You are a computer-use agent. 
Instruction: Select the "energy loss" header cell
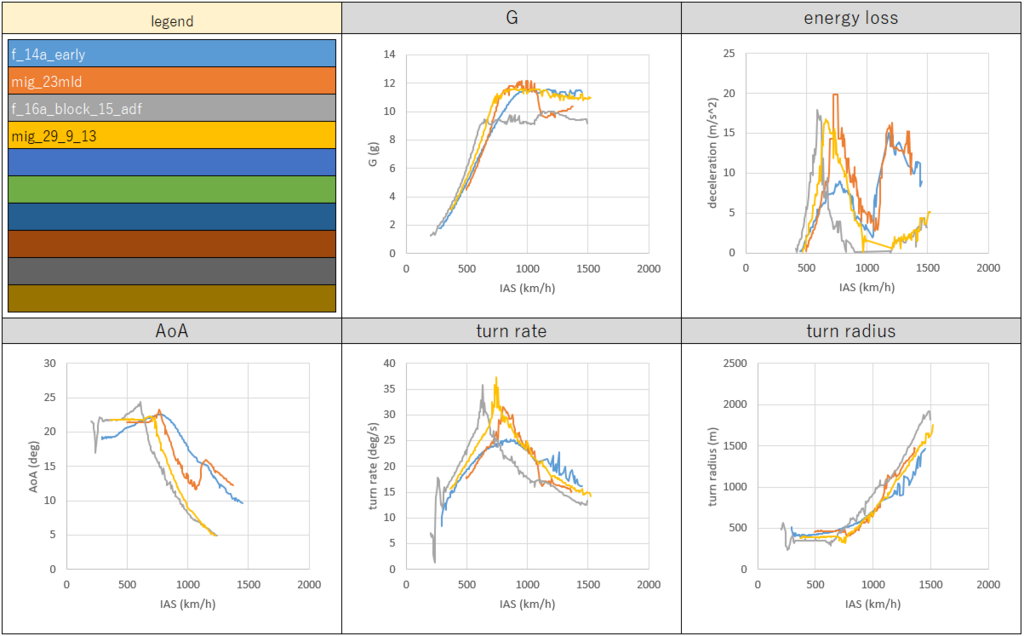(851, 17)
